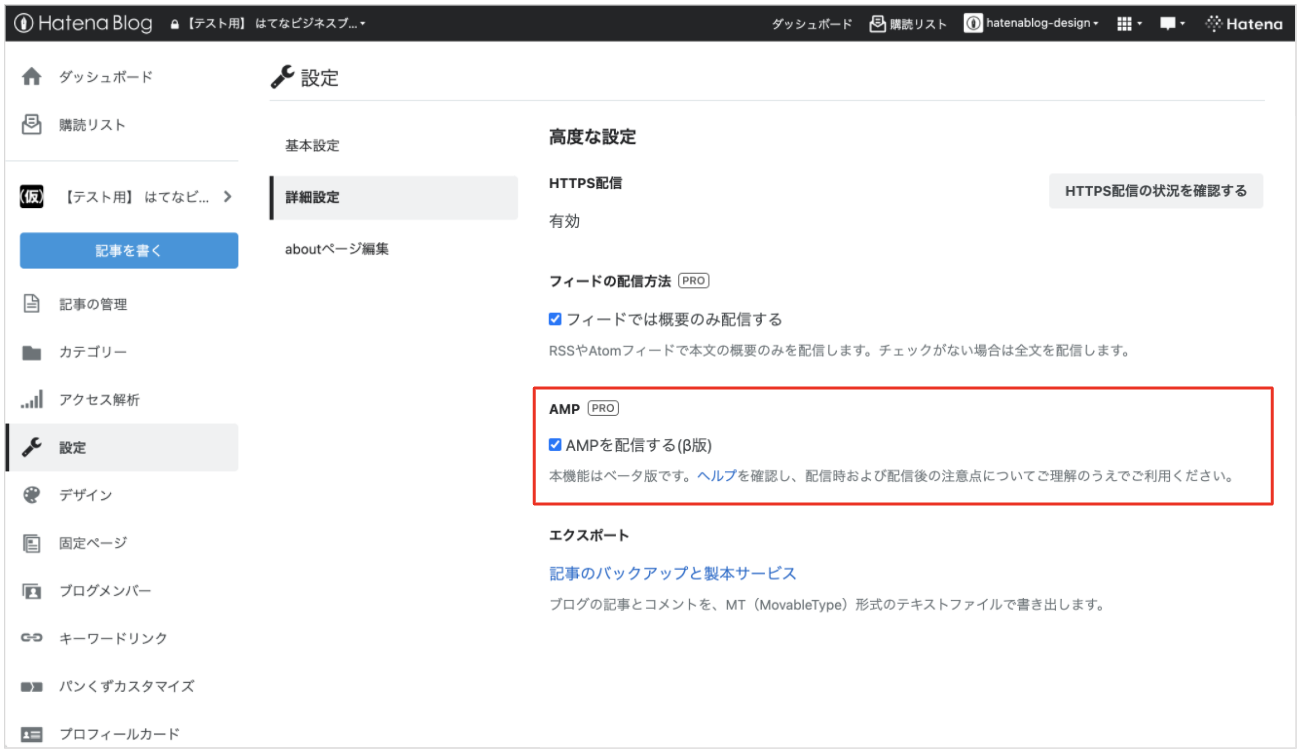Open design via the palette icon
This screenshot has height=756, width=1304.
pos(32,495)
